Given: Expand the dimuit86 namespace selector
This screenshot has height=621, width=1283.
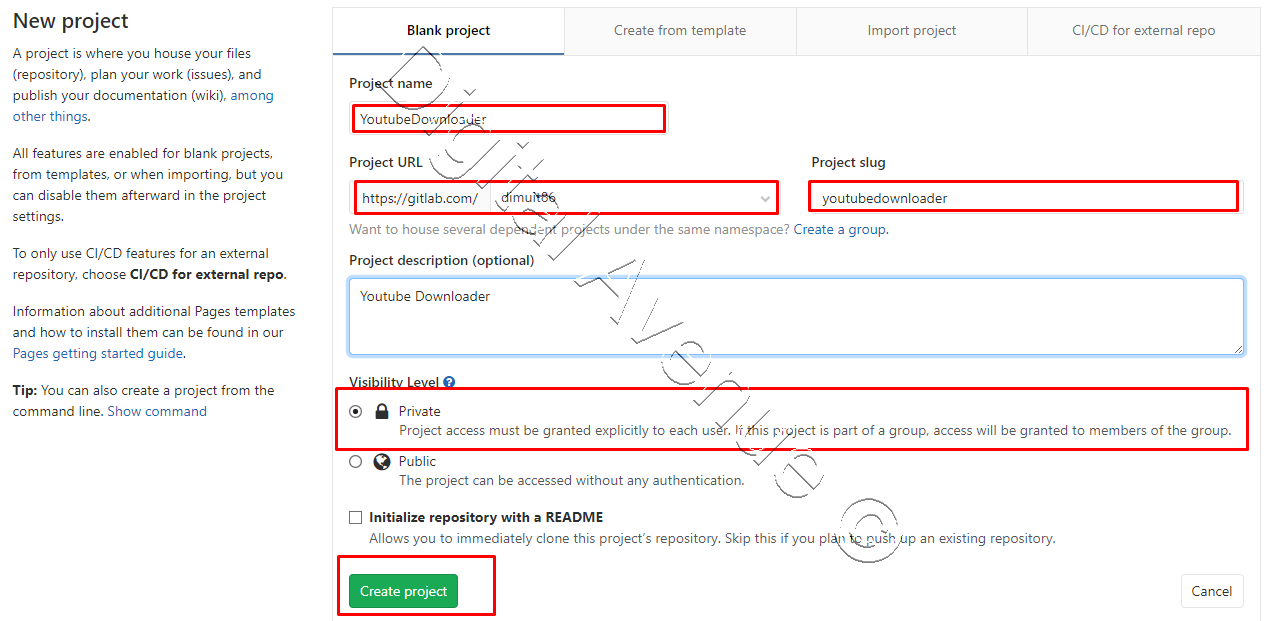Looking at the screenshot, I should (764, 197).
